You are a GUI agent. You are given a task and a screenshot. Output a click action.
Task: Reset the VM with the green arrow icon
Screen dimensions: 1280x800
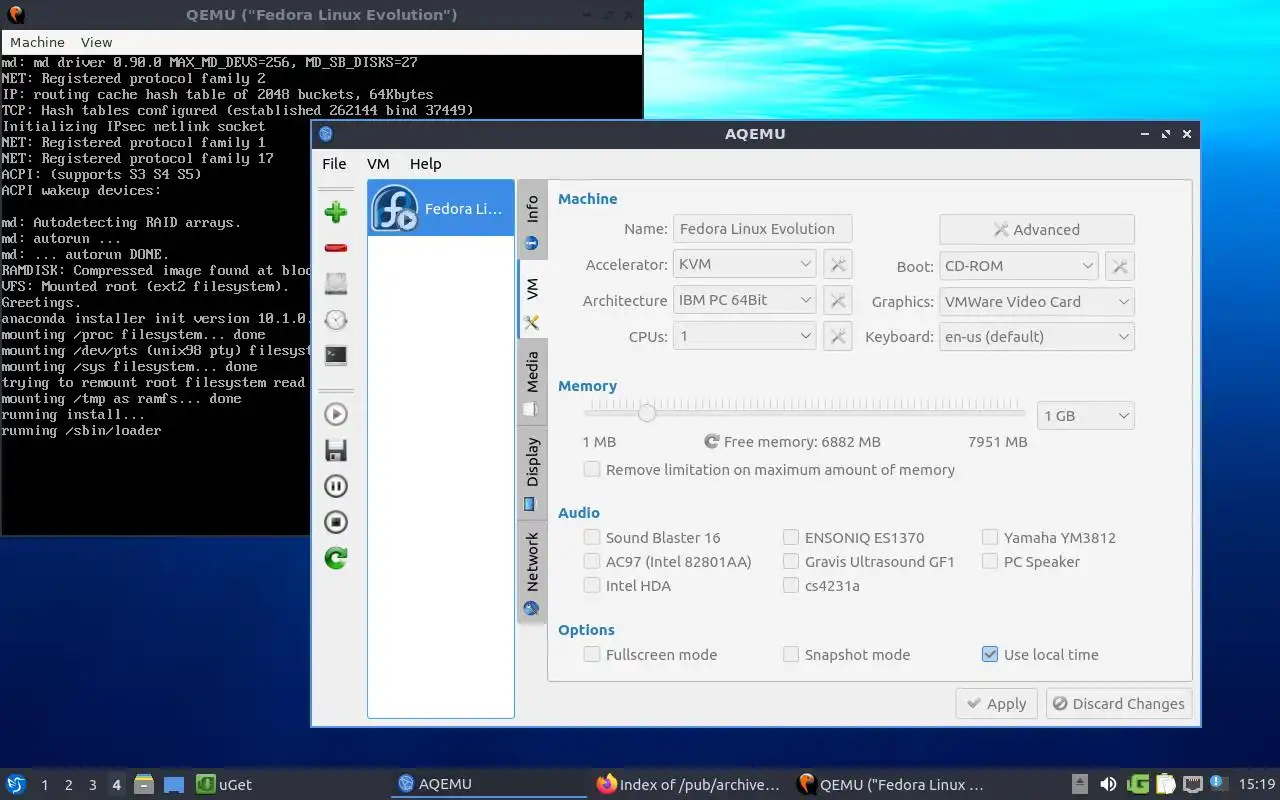coord(336,558)
